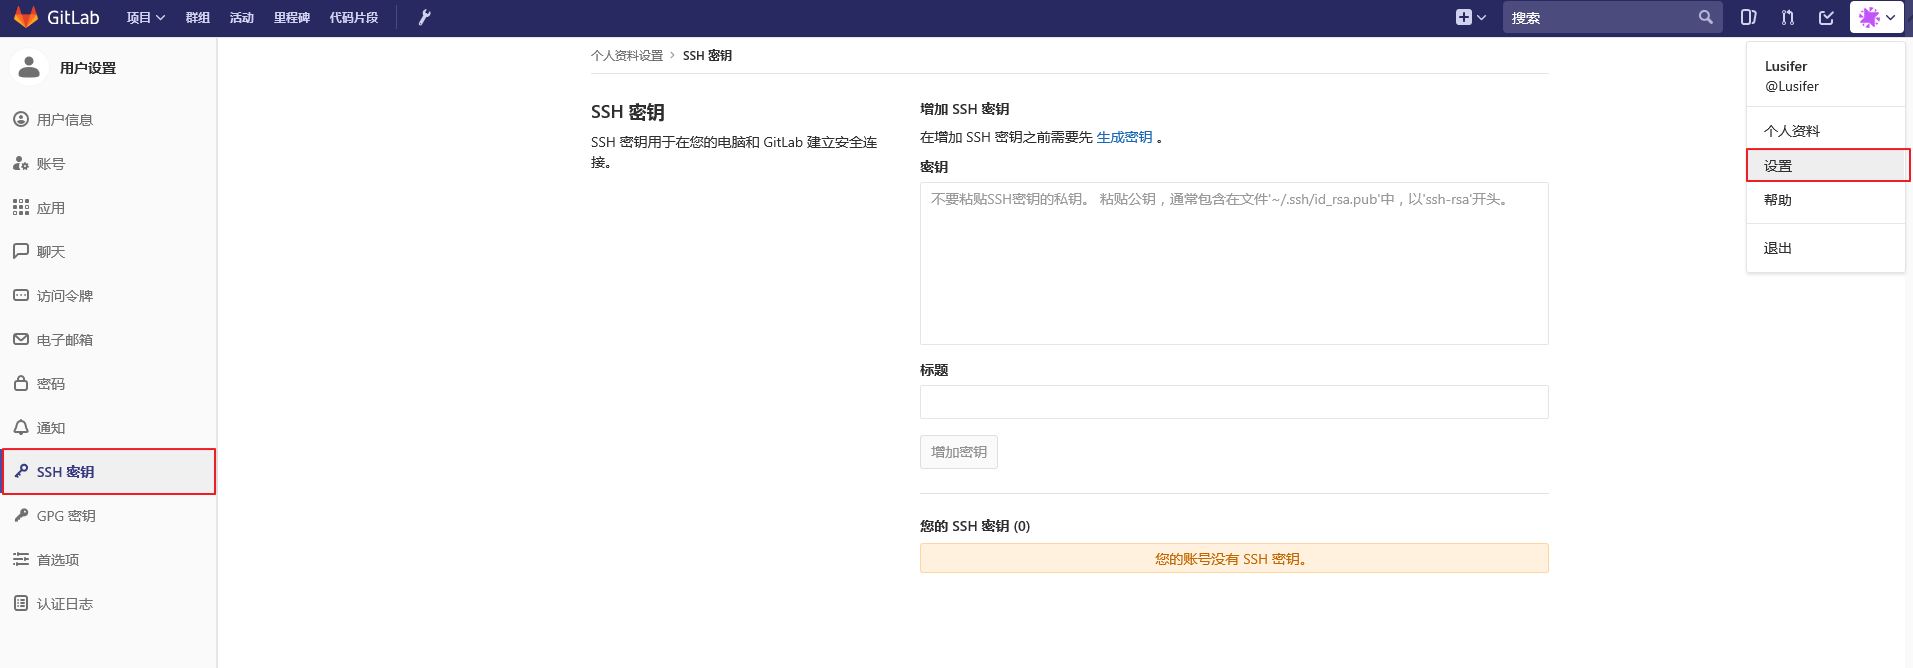Open GPG 密钥 in the sidebar
1913x668 pixels.
66,516
